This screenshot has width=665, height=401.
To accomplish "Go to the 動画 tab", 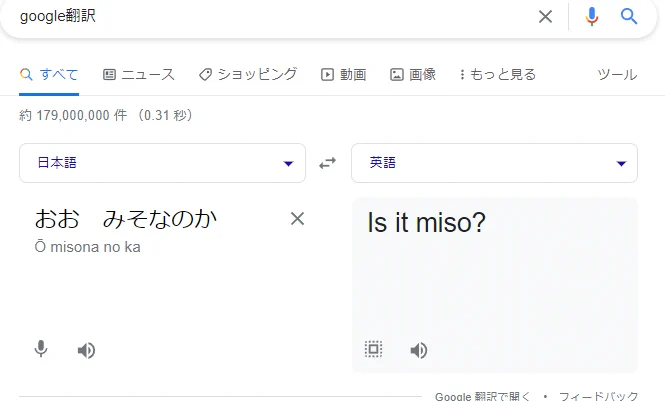I will point(344,75).
